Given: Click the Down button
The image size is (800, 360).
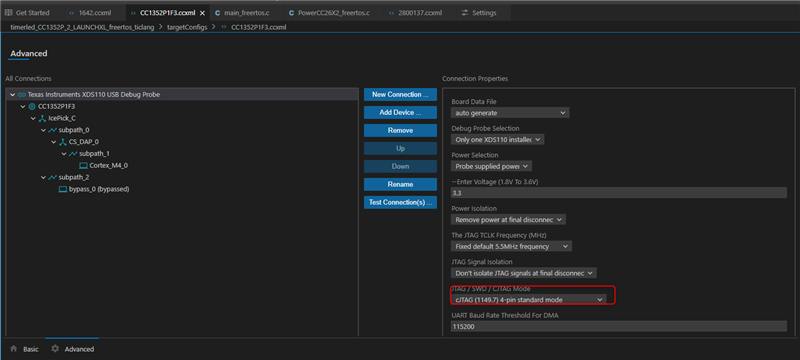Looking at the screenshot, I should coord(401,166).
